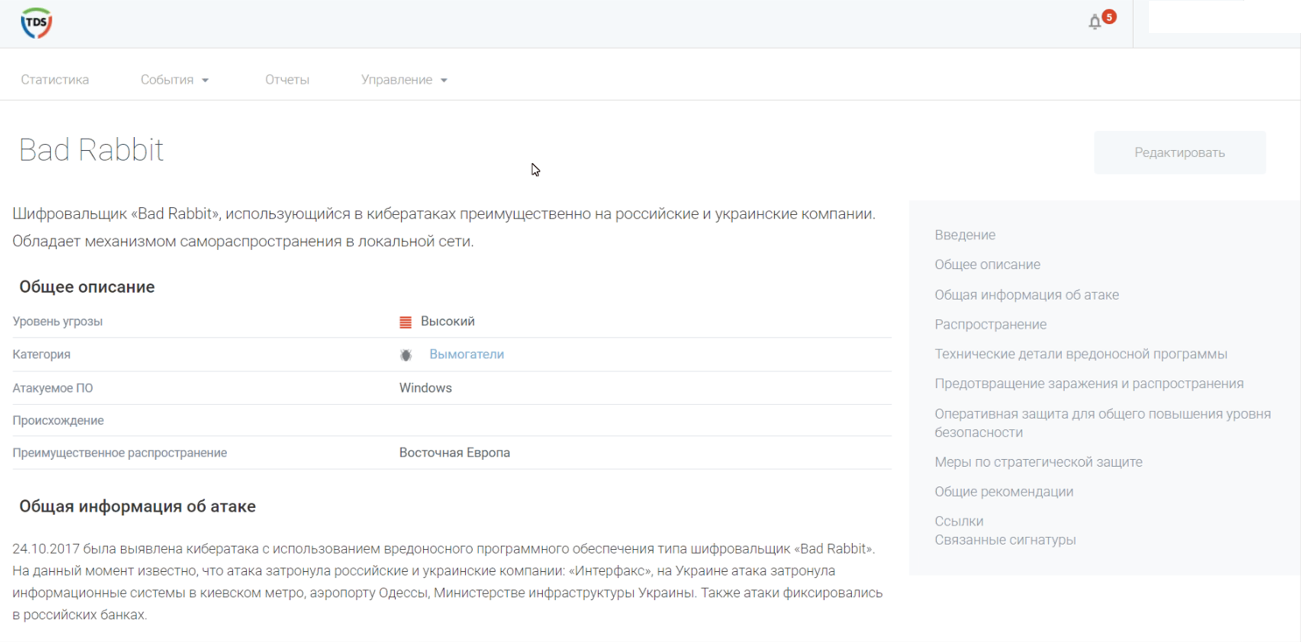Show Связанные сигнатуры section
The image size is (1301, 642).
tap(1005, 540)
